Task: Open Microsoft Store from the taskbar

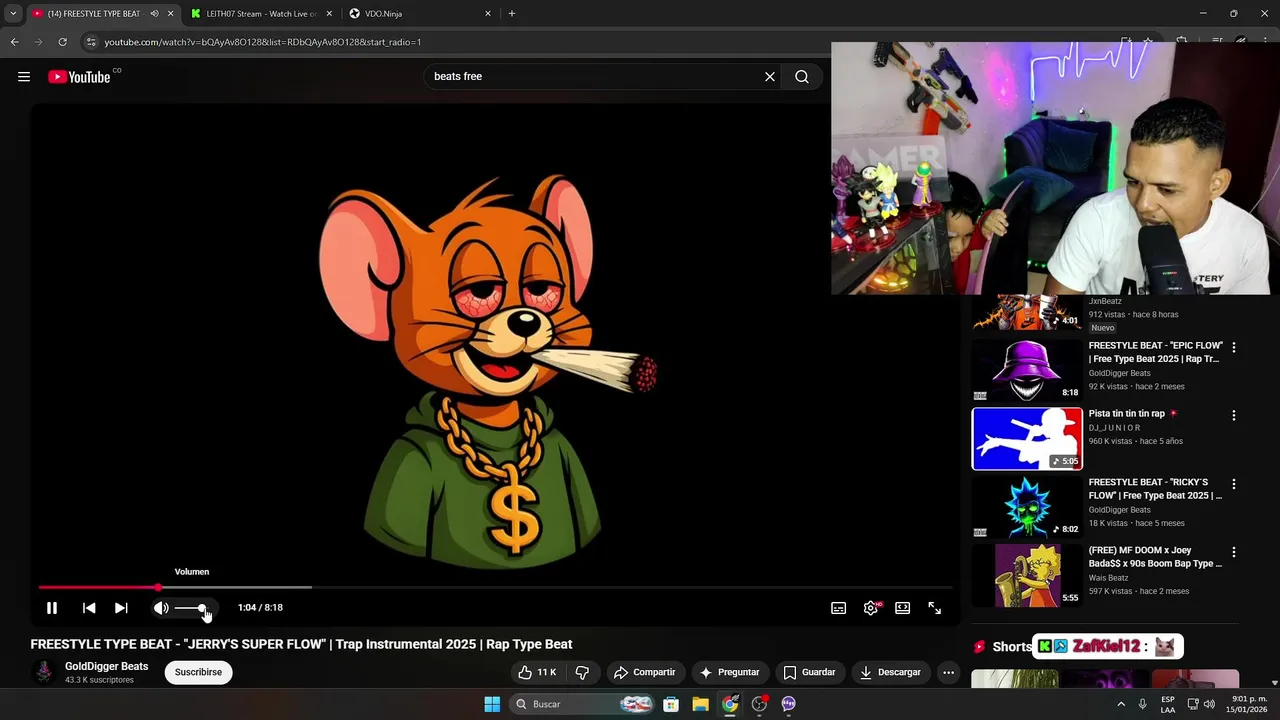Action: click(671, 704)
